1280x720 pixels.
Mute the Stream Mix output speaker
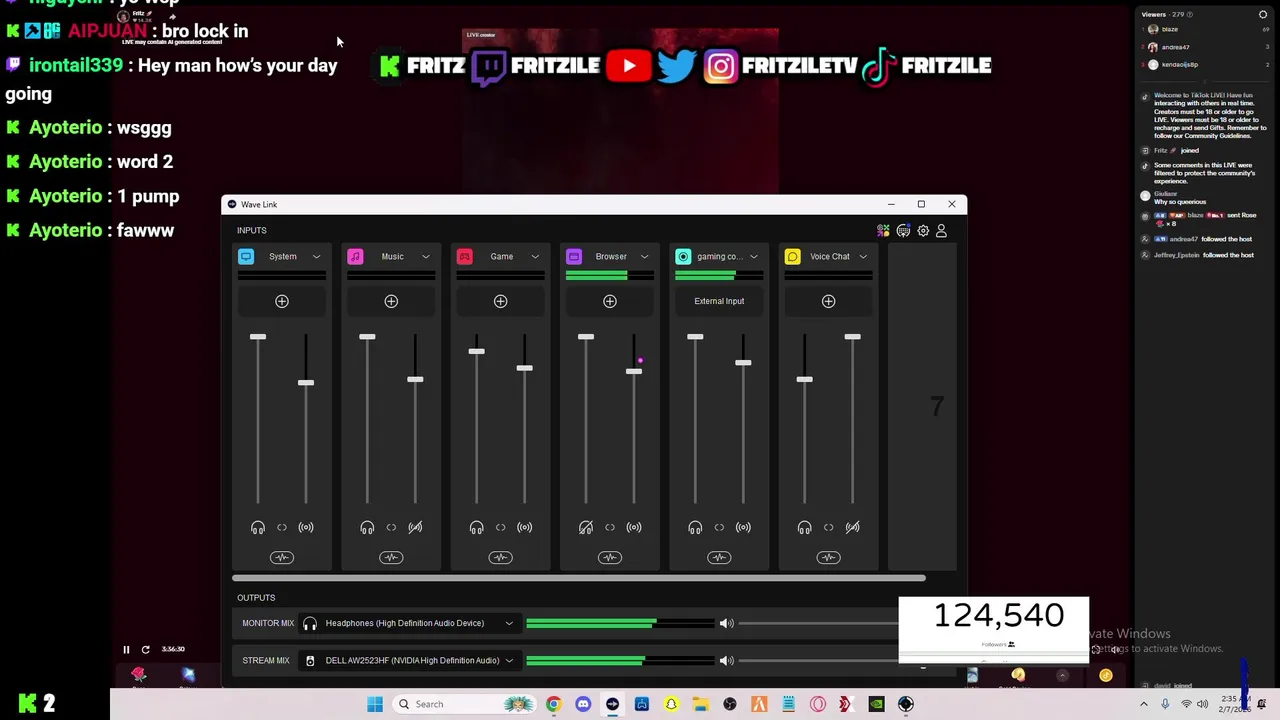(x=726, y=660)
